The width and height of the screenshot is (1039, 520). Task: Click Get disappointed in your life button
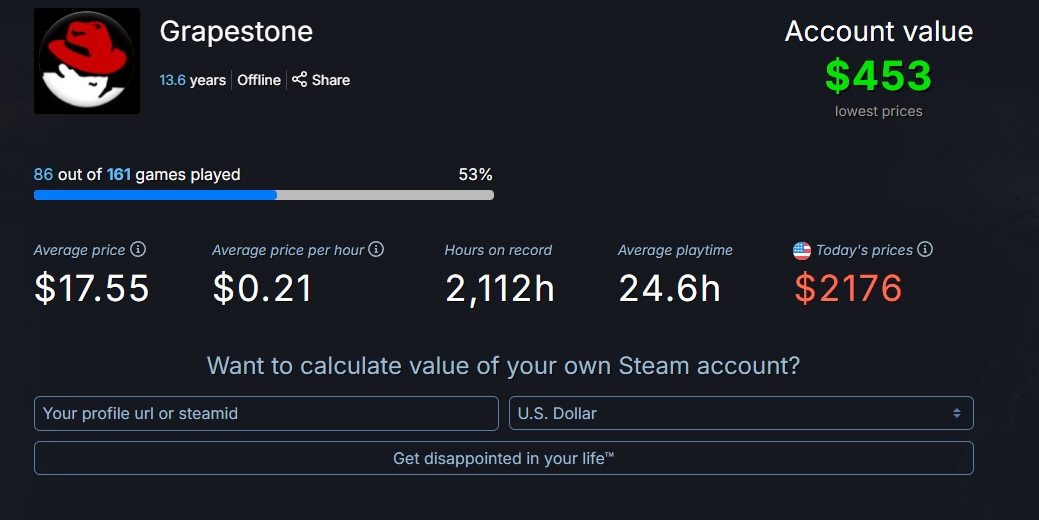pos(504,458)
